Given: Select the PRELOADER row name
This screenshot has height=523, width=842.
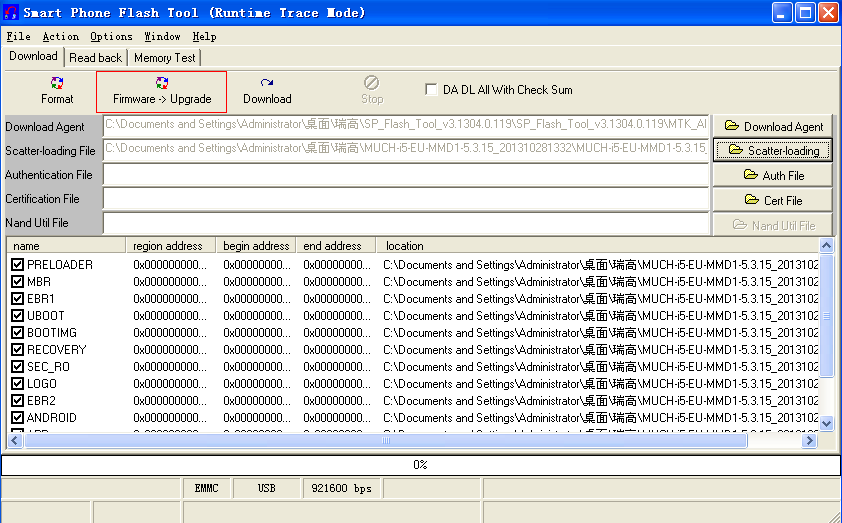Looking at the screenshot, I should point(60,265).
